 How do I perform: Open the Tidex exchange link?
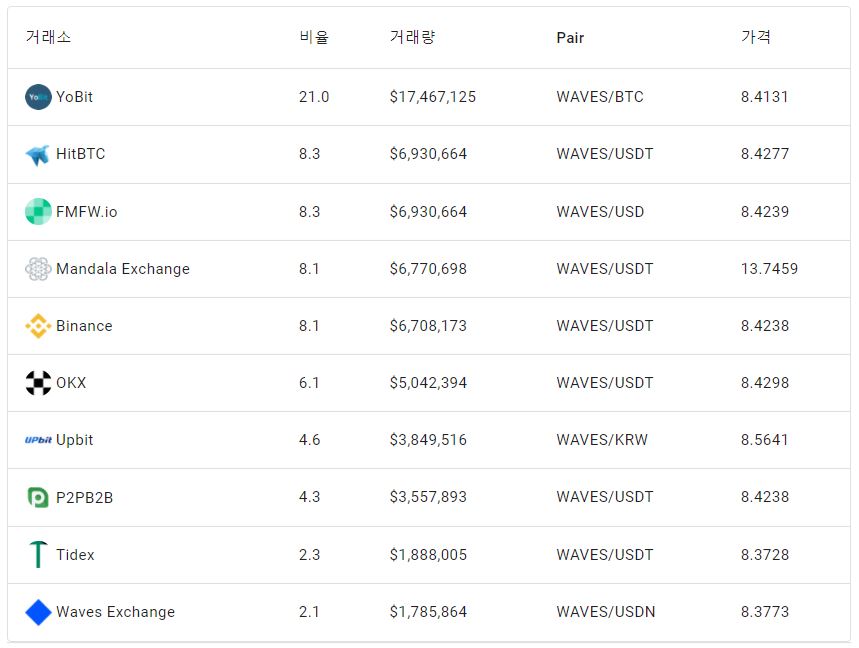click(x=75, y=555)
